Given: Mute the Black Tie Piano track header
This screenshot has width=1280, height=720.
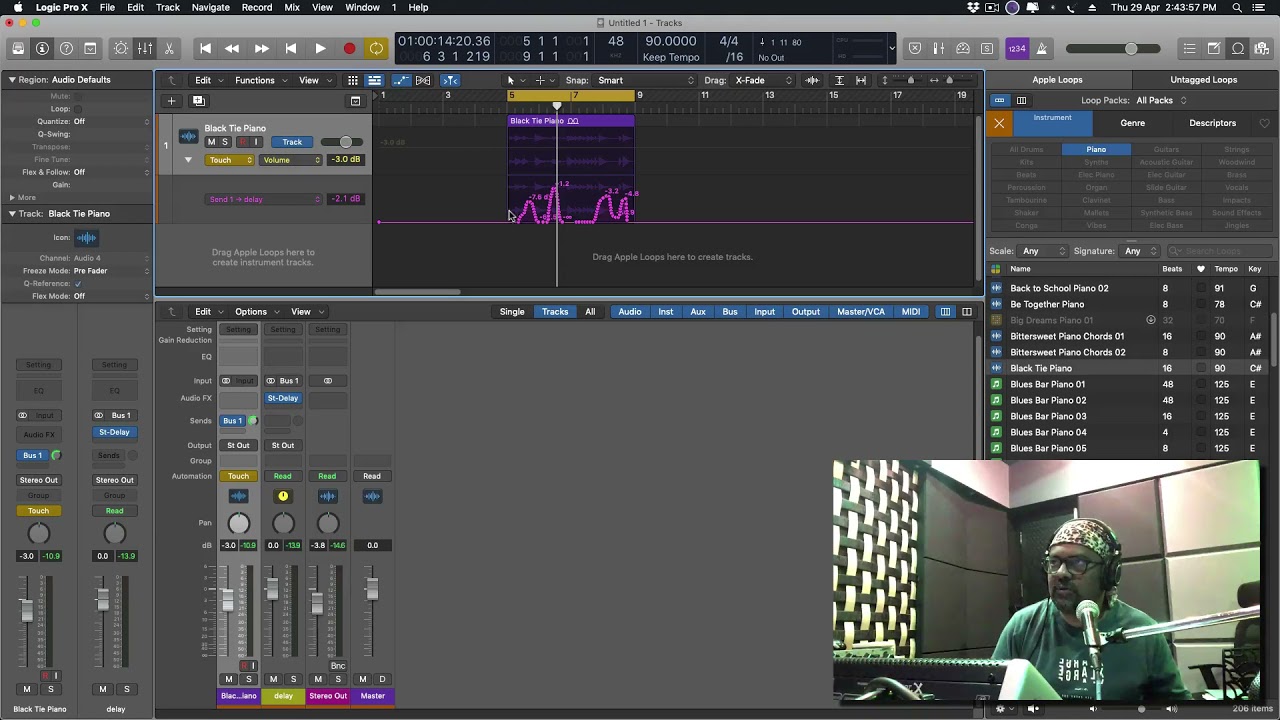Looking at the screenshot, I should click(x=211, y=142).
